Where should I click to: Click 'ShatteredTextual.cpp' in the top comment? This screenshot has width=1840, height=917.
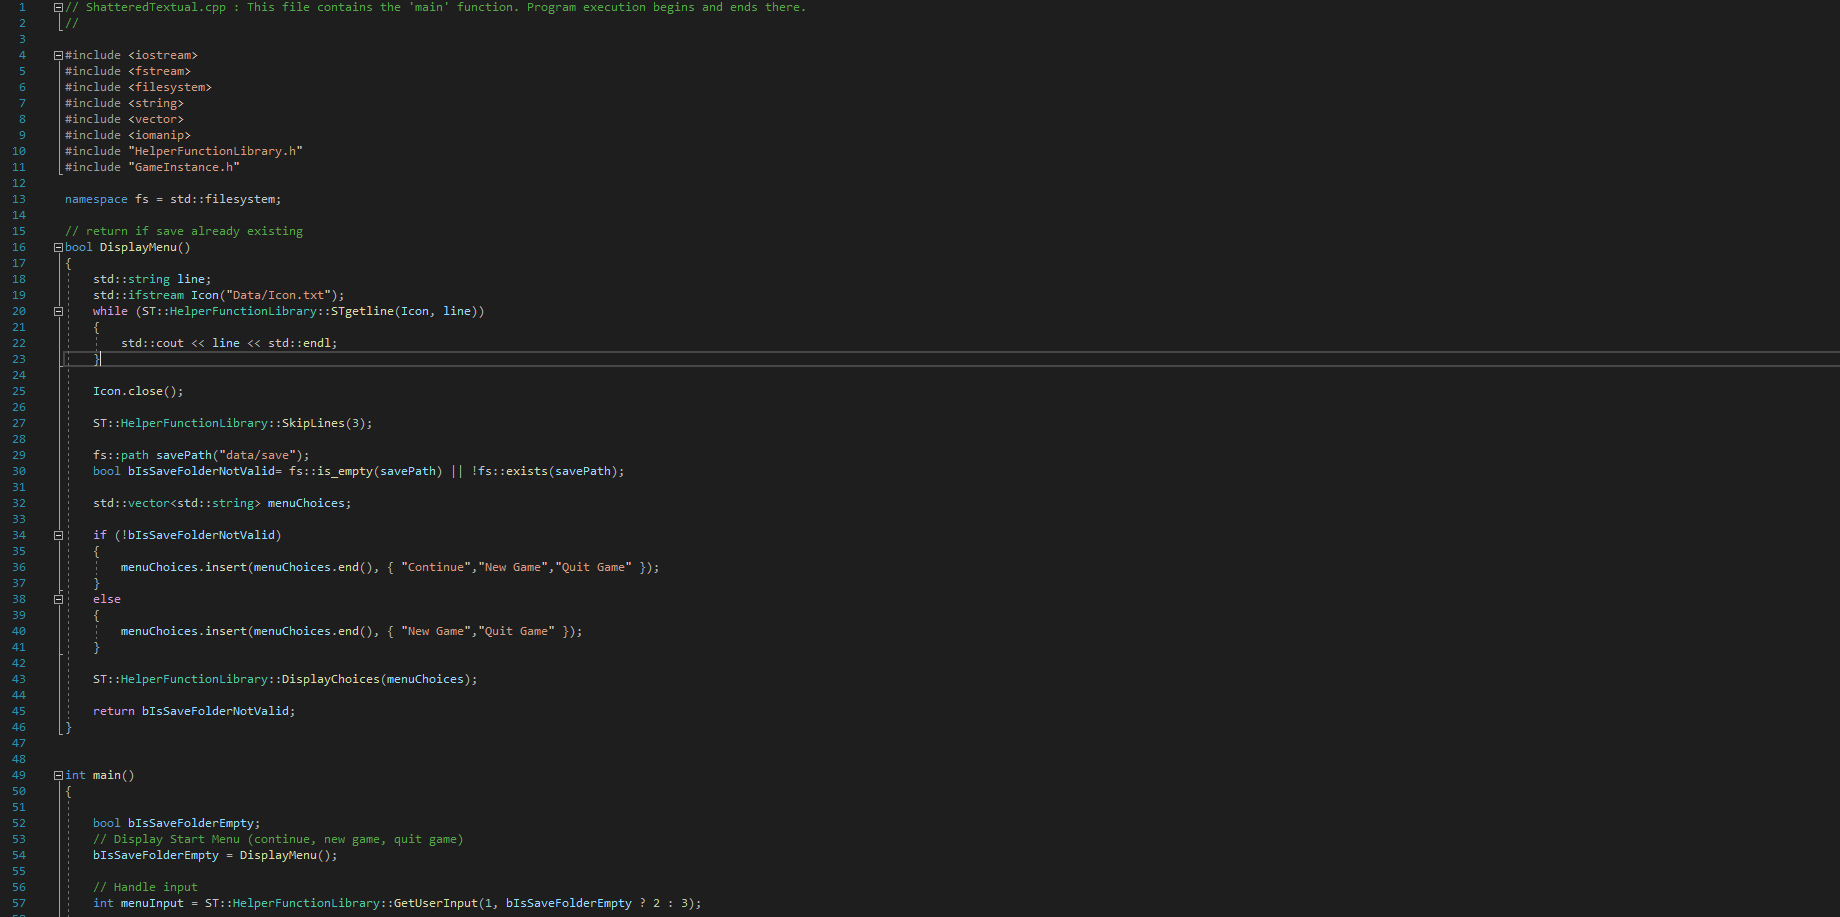tap(156, 7)
